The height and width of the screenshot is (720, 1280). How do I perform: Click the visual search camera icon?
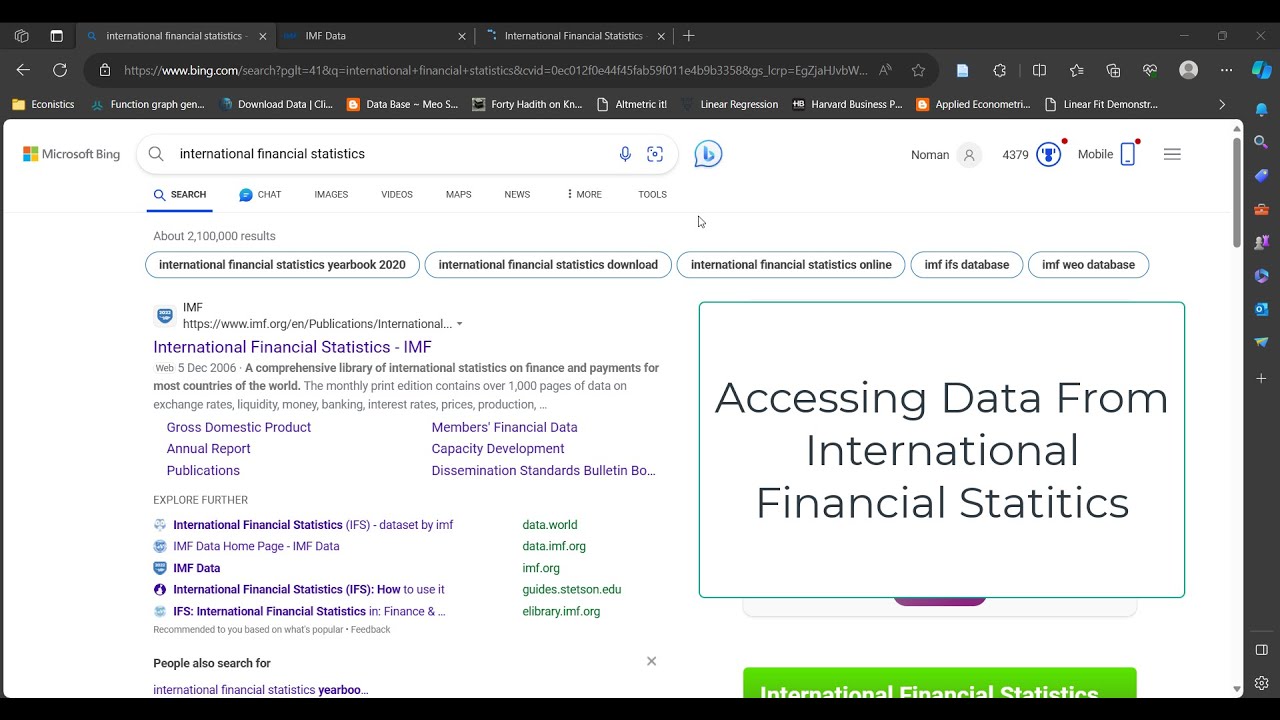655,154
